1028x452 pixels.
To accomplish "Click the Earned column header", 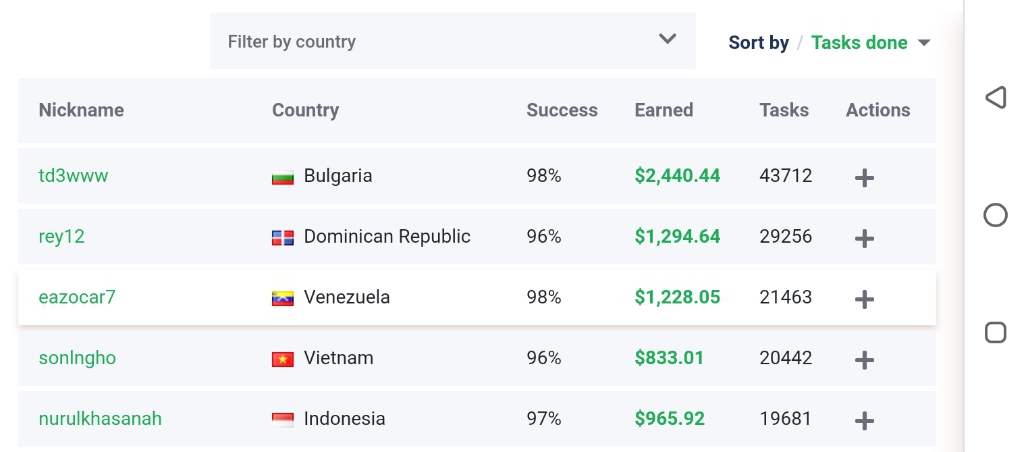I will click(664, 110).
